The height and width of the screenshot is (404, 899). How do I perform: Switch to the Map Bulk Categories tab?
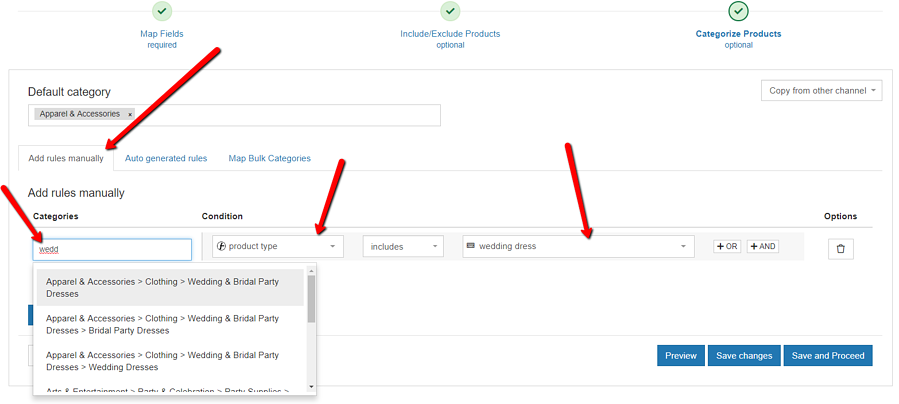[269, 158]
